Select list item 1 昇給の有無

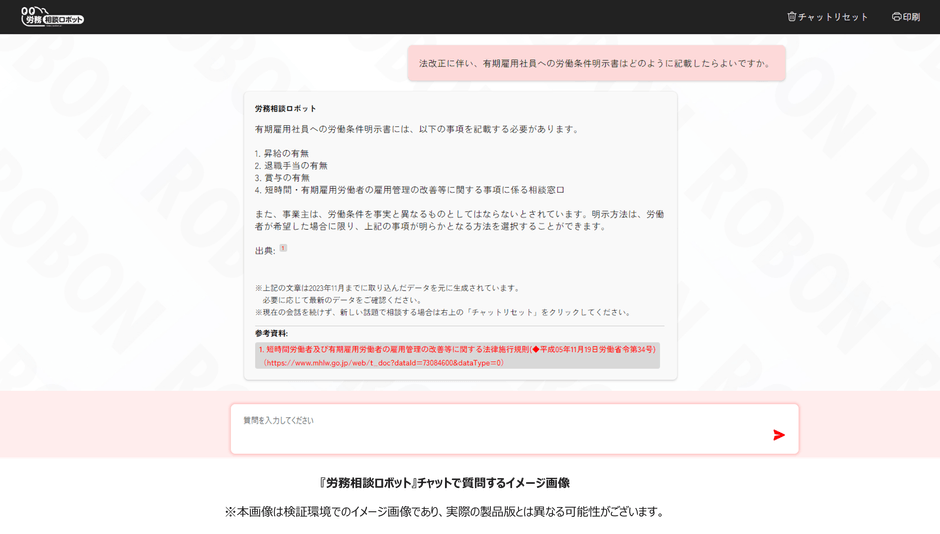tap(282, 153)
